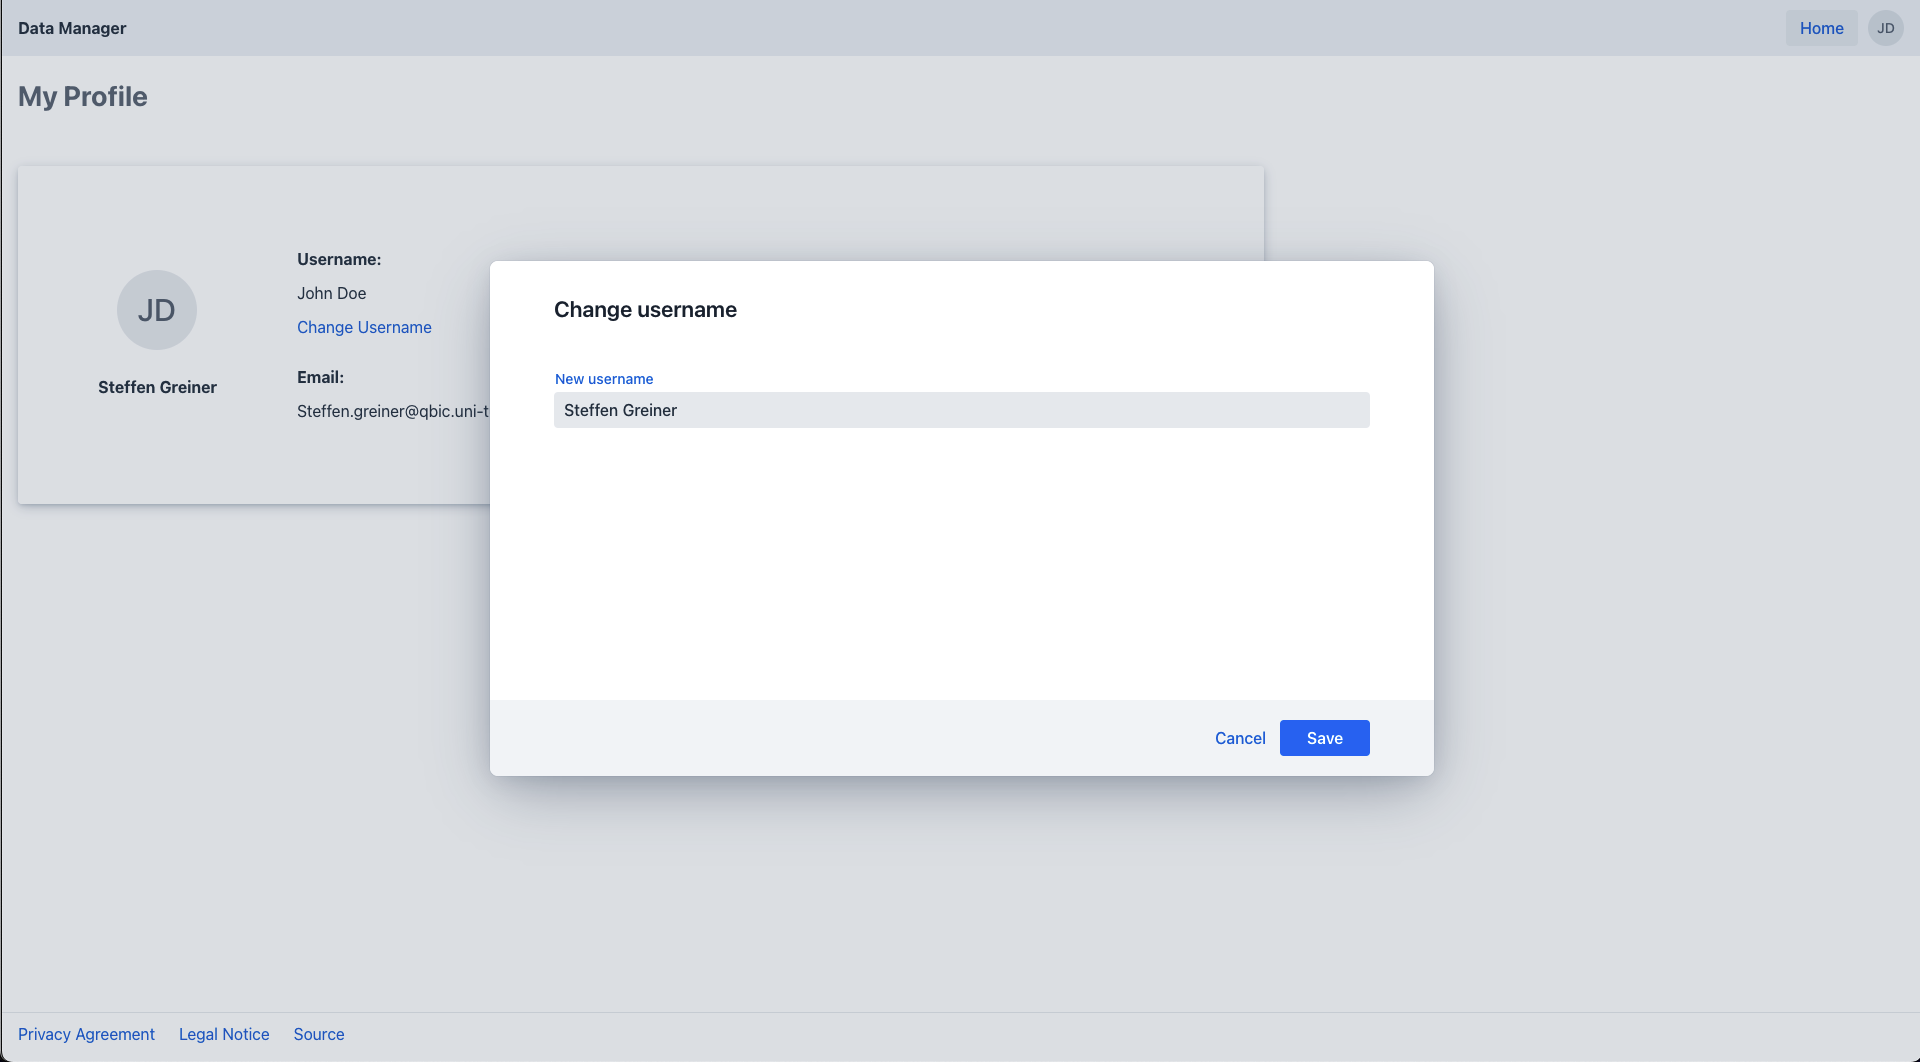
Task: Open the Legal Notice link
Action: (224, 1034)
